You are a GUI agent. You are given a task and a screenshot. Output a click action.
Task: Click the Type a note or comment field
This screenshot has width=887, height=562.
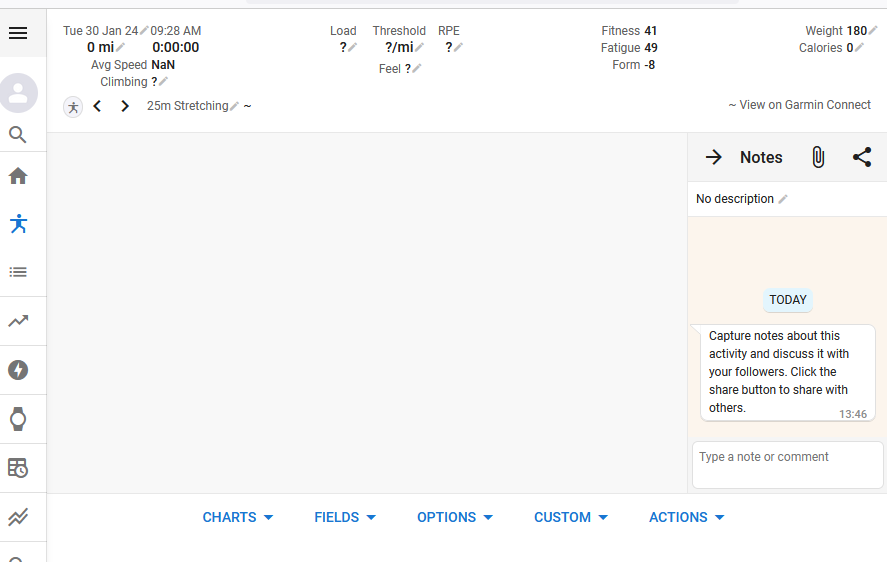(787, 465)
